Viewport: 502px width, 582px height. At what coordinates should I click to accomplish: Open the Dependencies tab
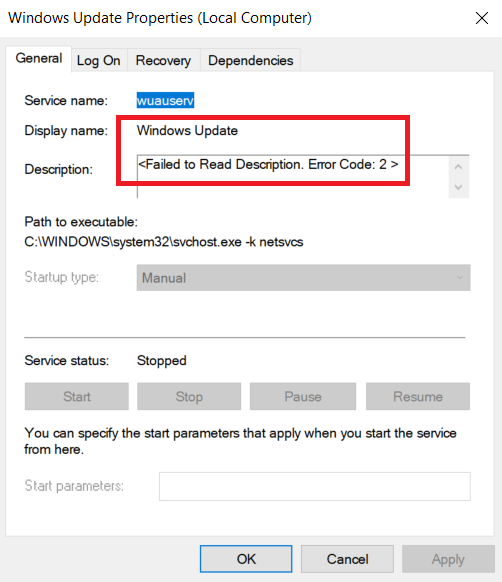point(251,60)
